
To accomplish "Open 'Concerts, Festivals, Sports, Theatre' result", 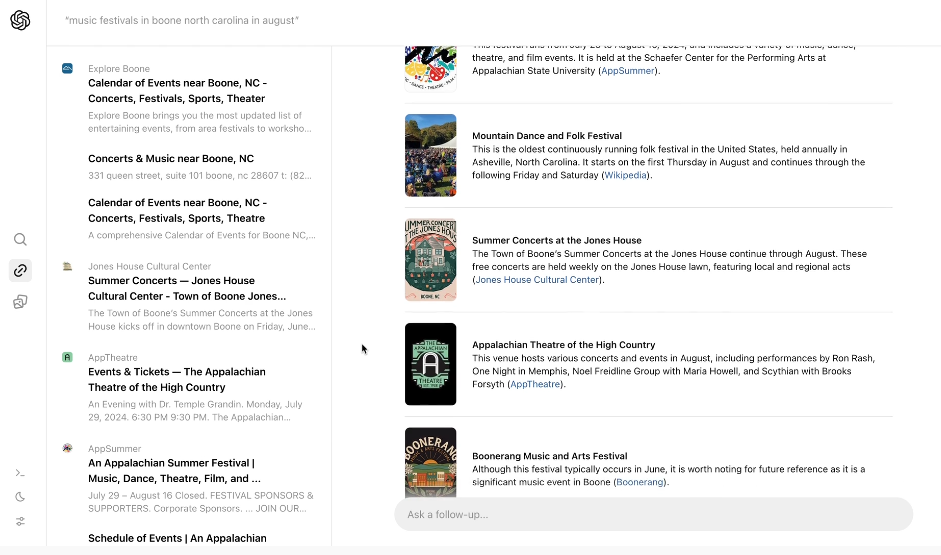I will 176,211.
